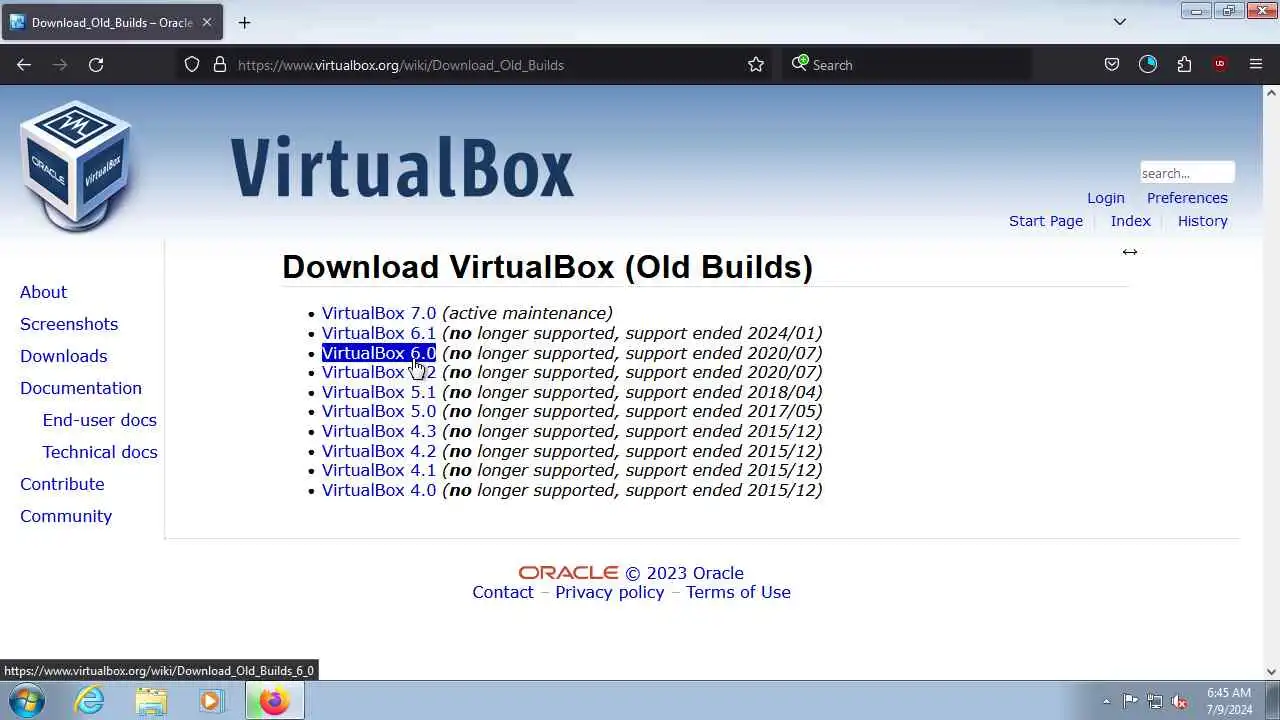Open the VirtualBox 6.0 builds link
1280x720 pixels.
click(379, 353)
